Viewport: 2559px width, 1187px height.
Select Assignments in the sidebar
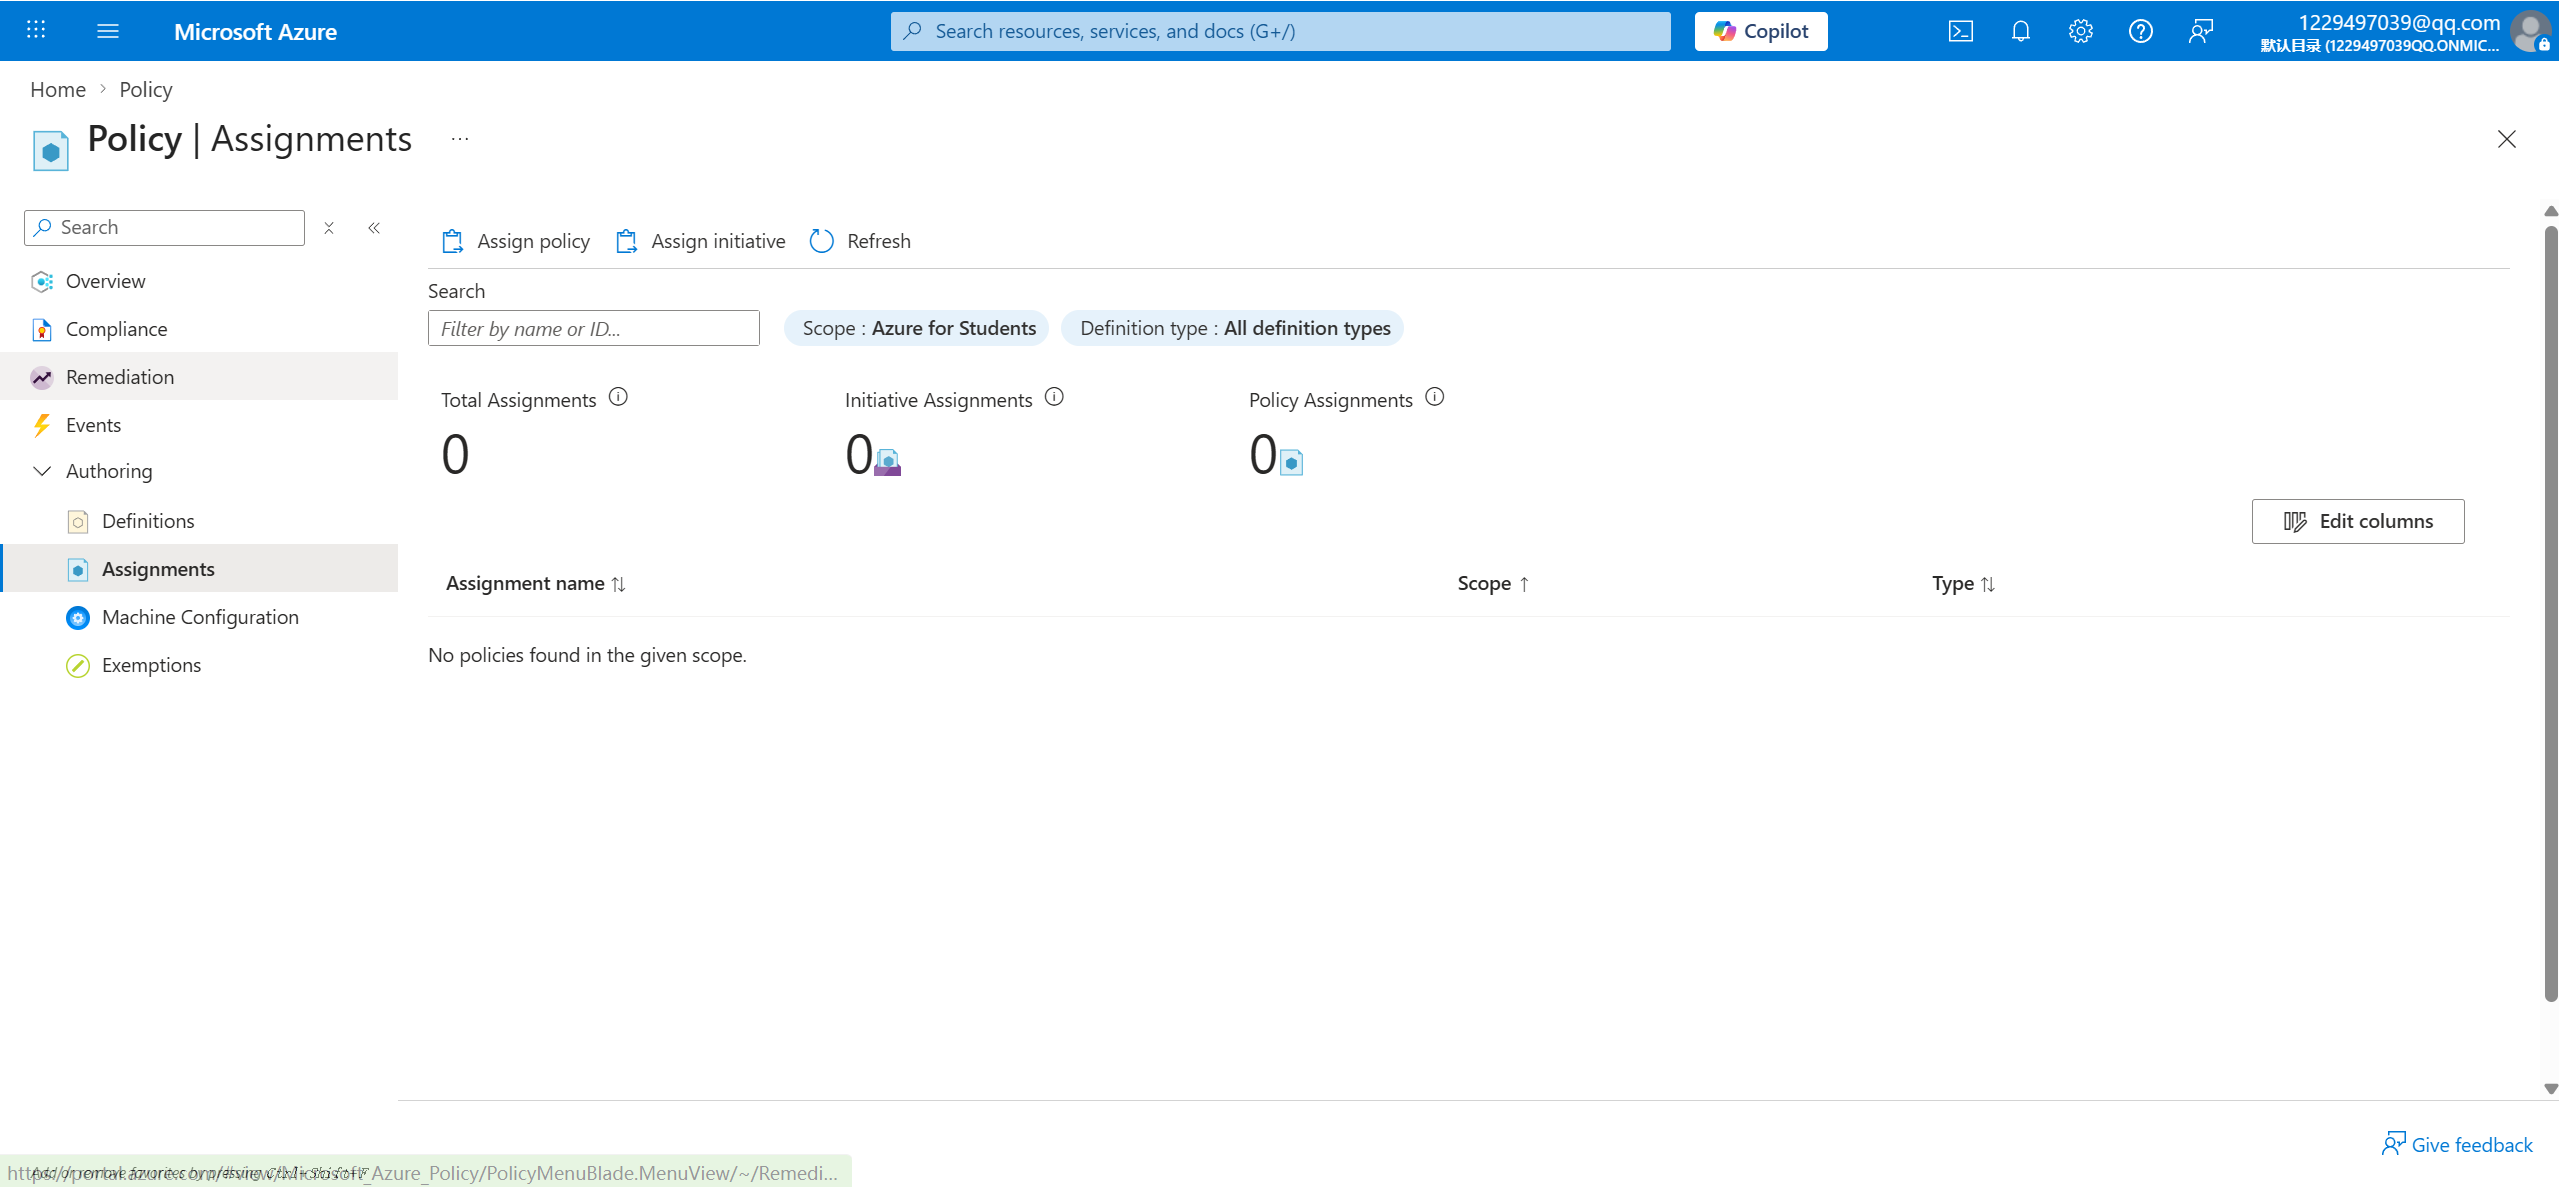tap(200, 569)
